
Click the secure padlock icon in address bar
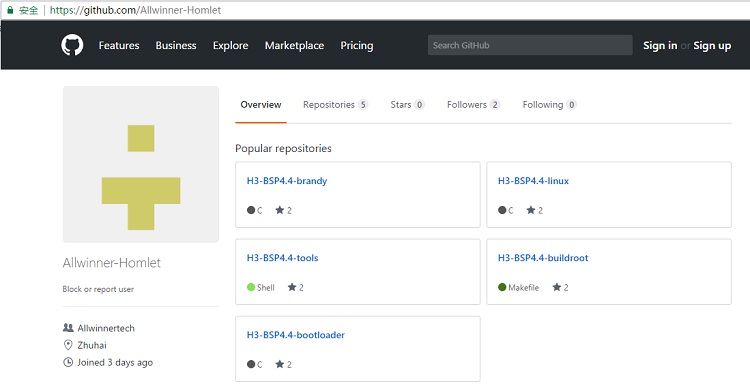[x=10, y=10]
